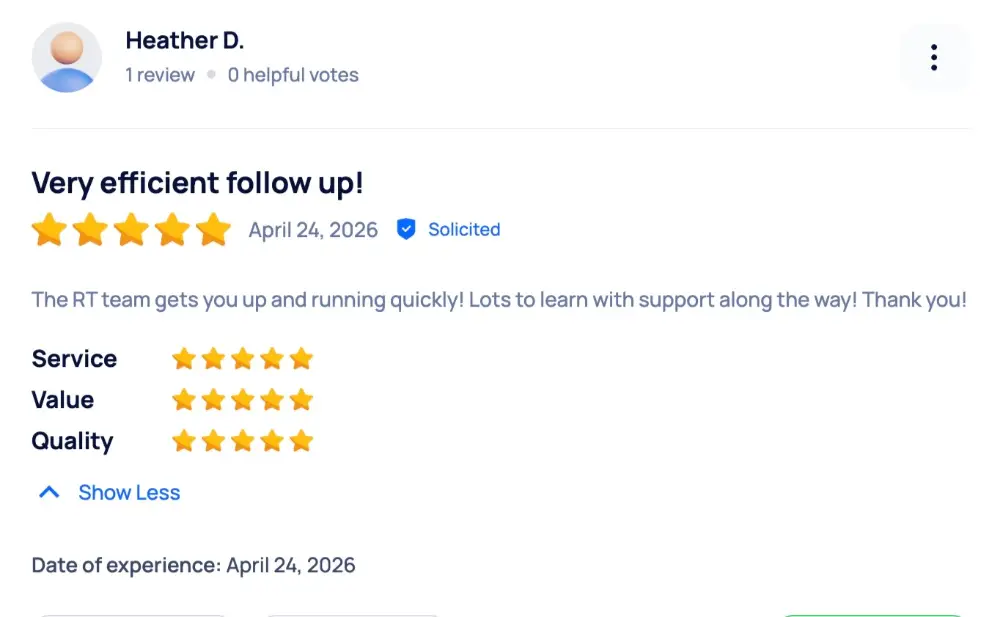Open the three-dot options menu

coord(934,57)
